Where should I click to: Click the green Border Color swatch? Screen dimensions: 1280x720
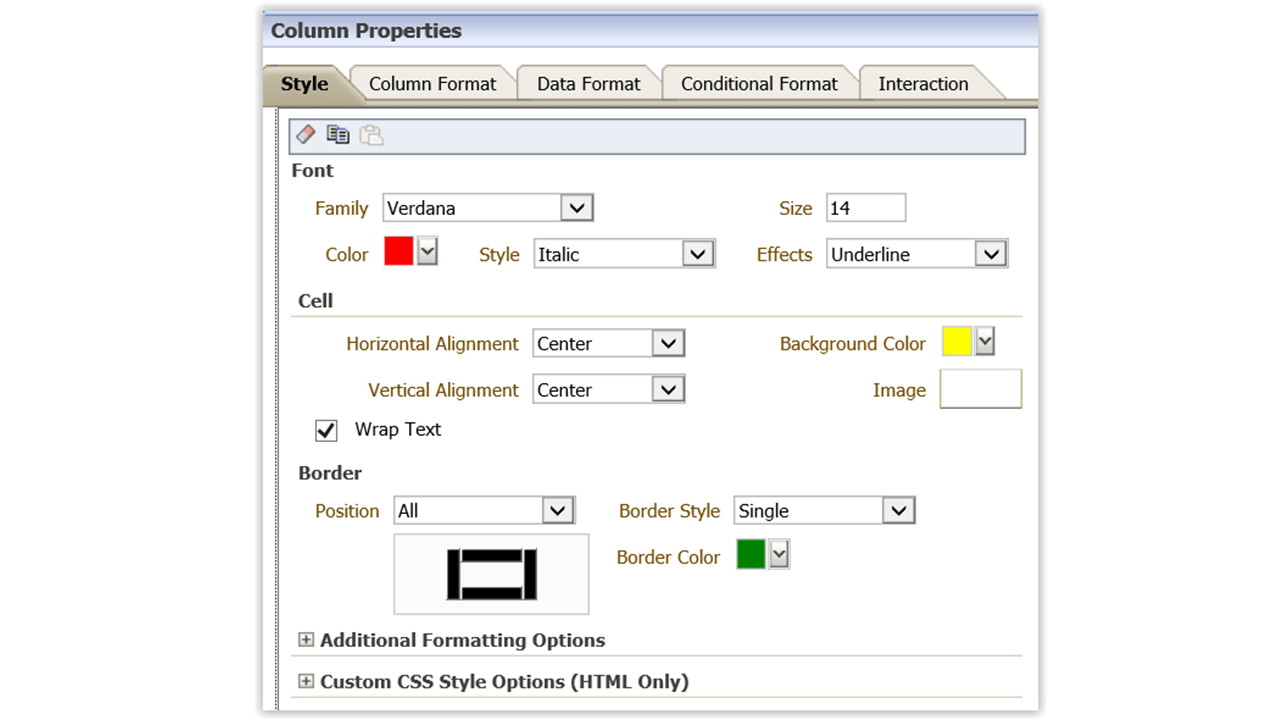pos(751,554)
